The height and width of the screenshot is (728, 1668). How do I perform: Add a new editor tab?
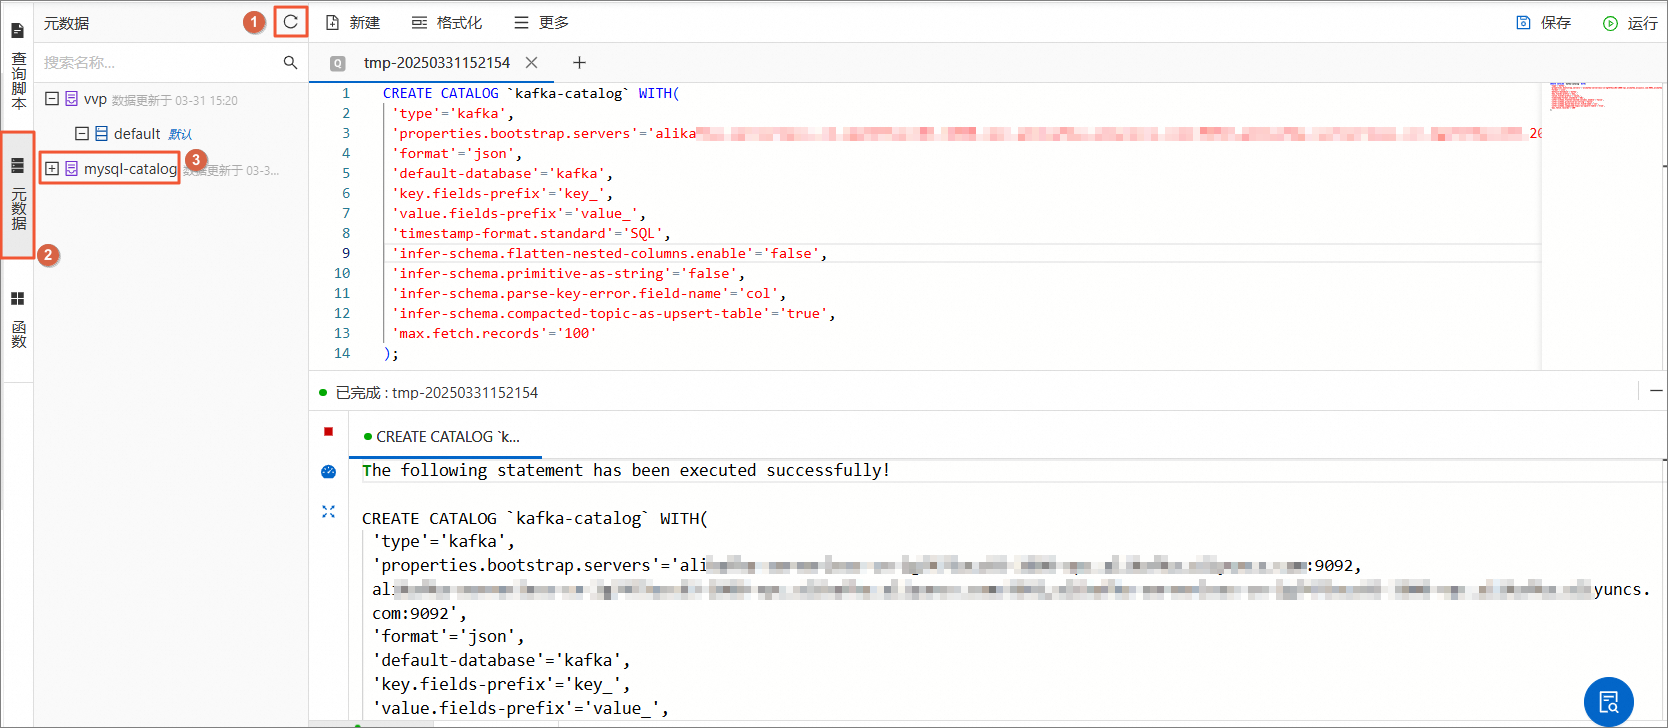(x=579, y=62)
